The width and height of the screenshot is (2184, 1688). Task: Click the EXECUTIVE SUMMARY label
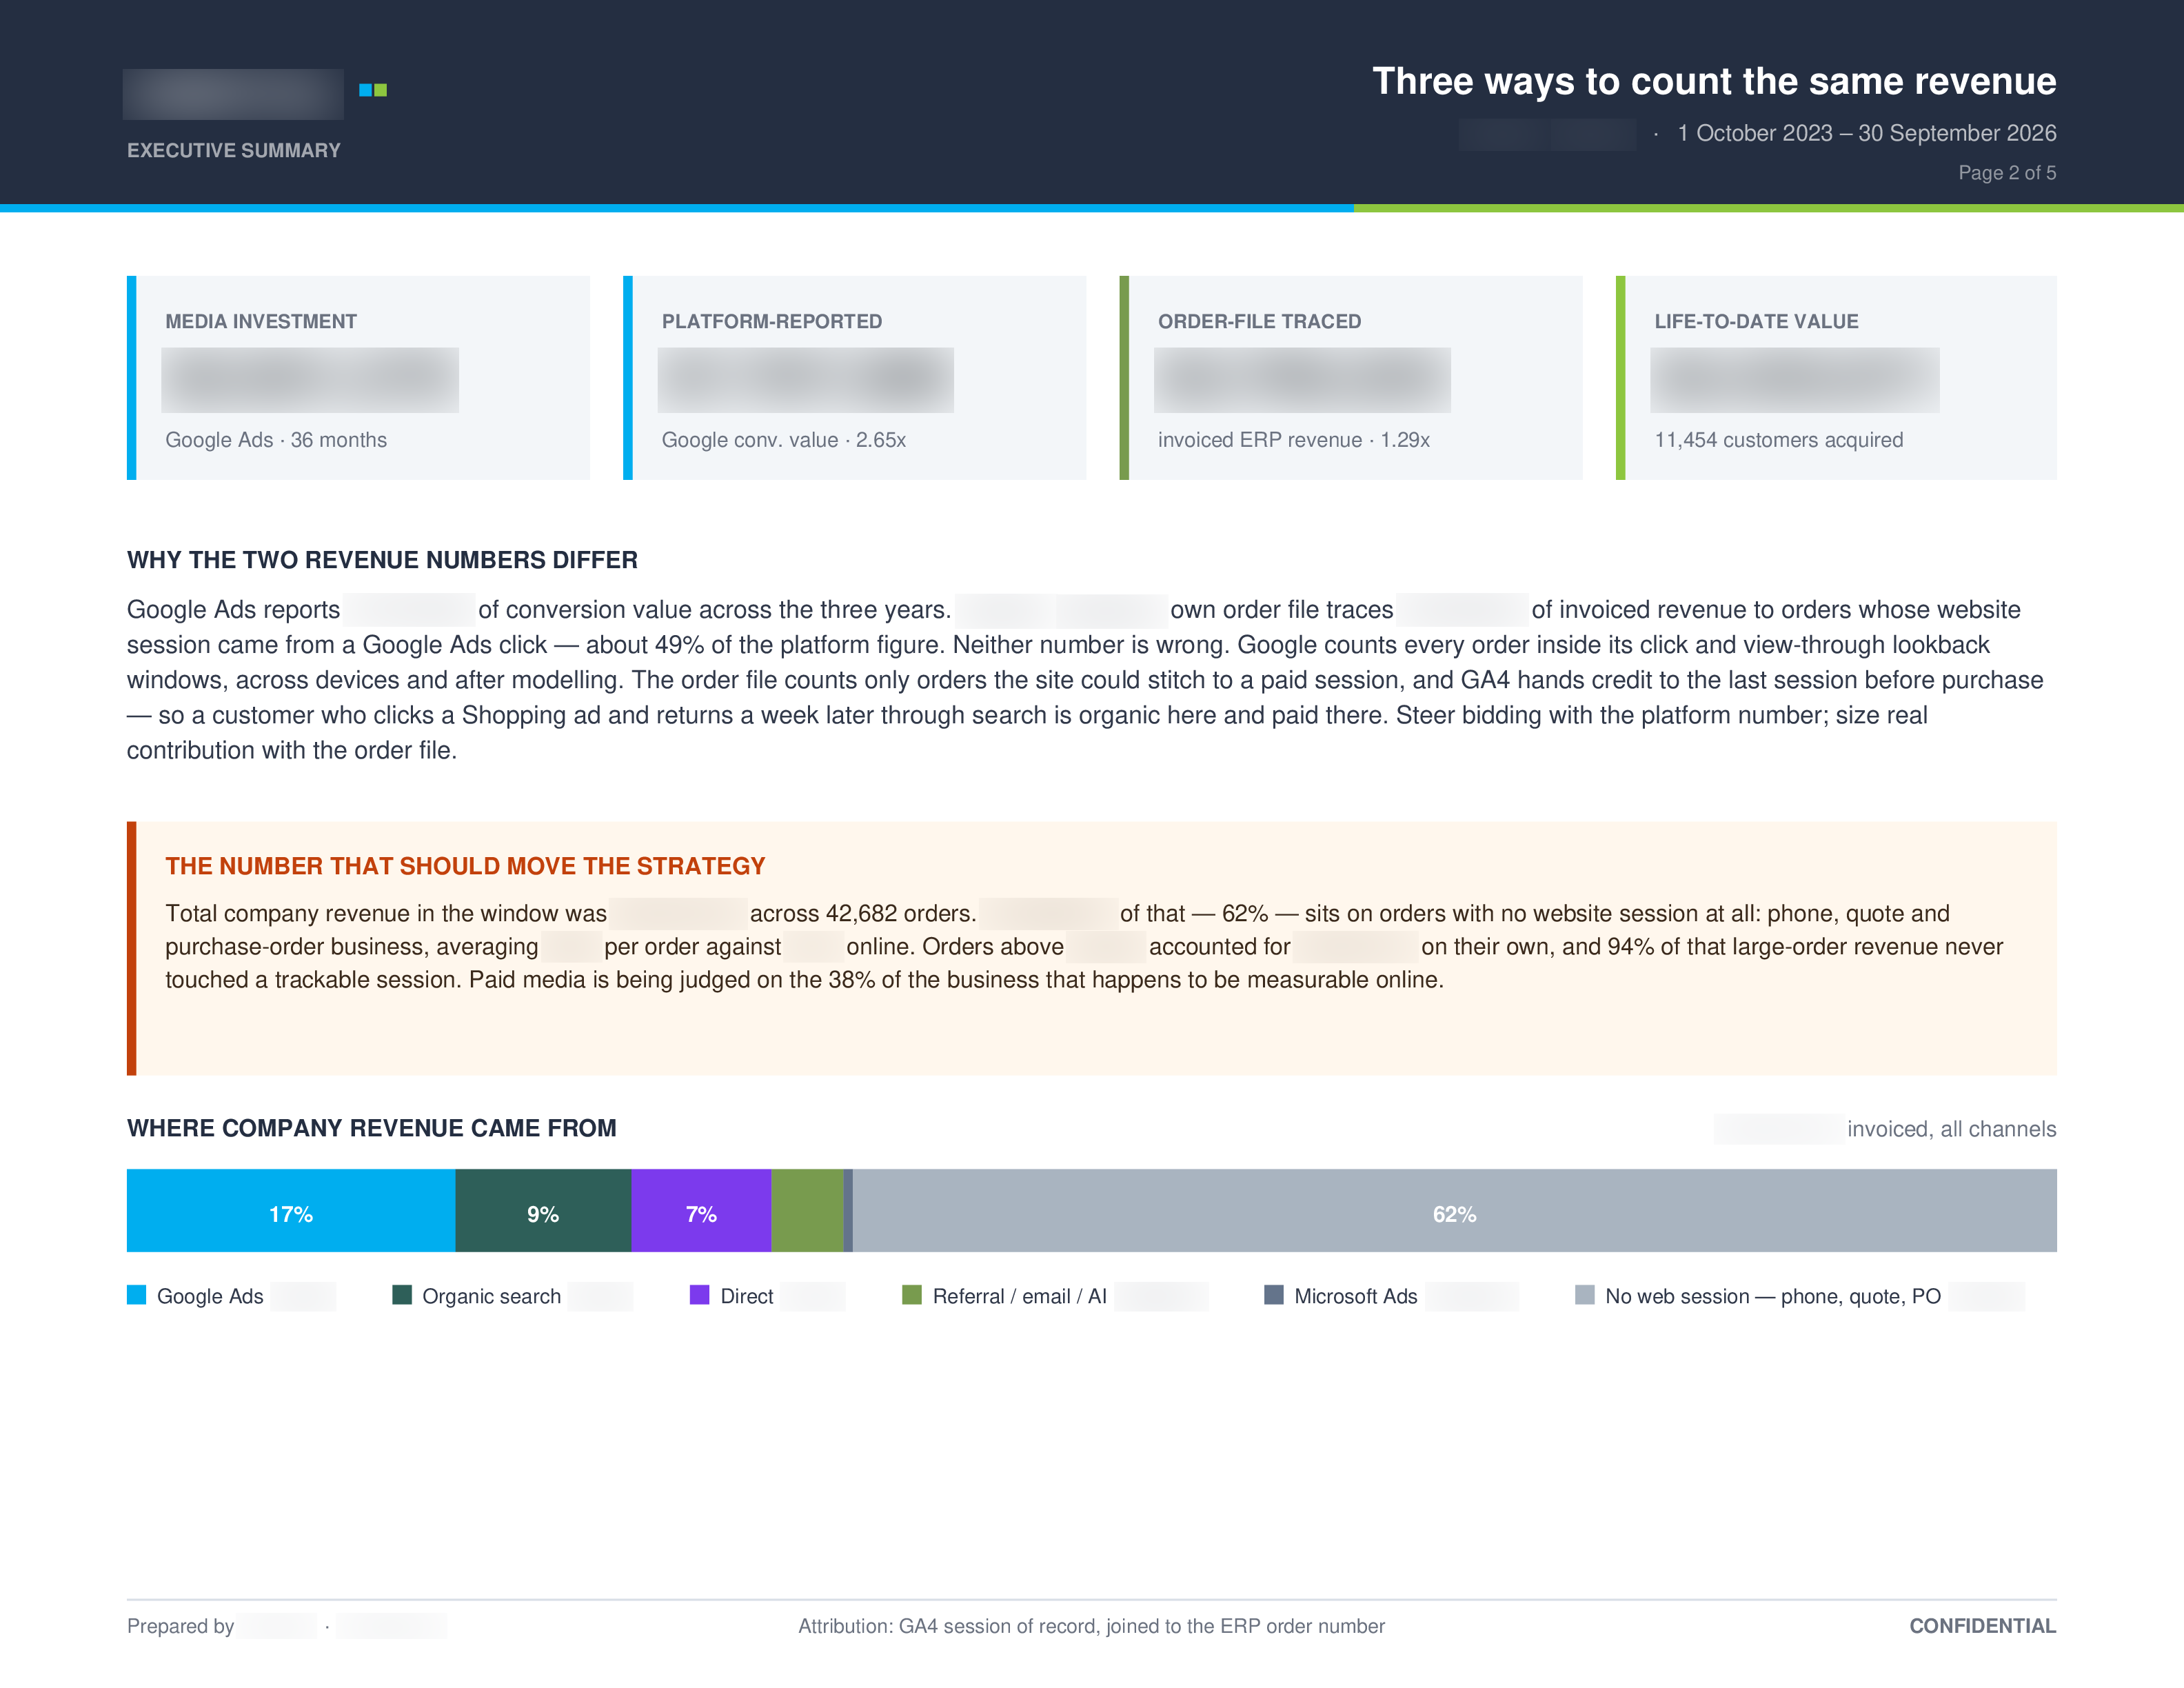pos(234,150)
